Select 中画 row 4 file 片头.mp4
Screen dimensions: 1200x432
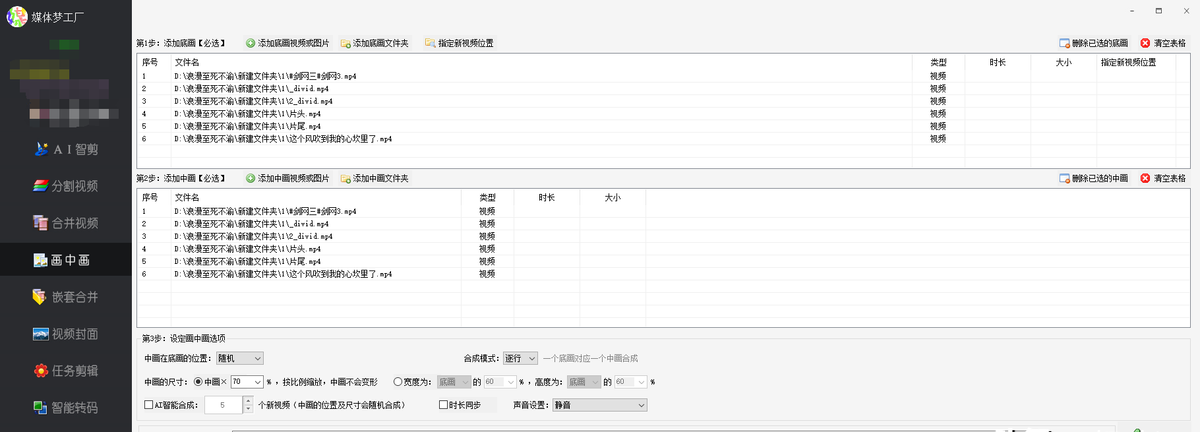click(x=247, y=249)
